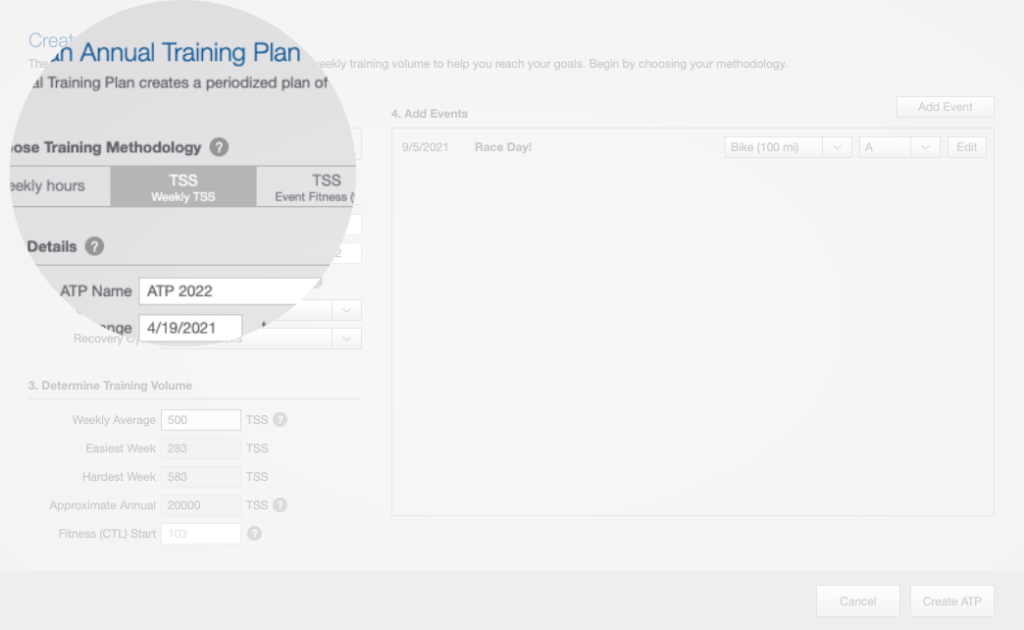Click help icon beside Training Methodology heading
Viewport: 1024px width, 630px height.
tap(219, 147)
